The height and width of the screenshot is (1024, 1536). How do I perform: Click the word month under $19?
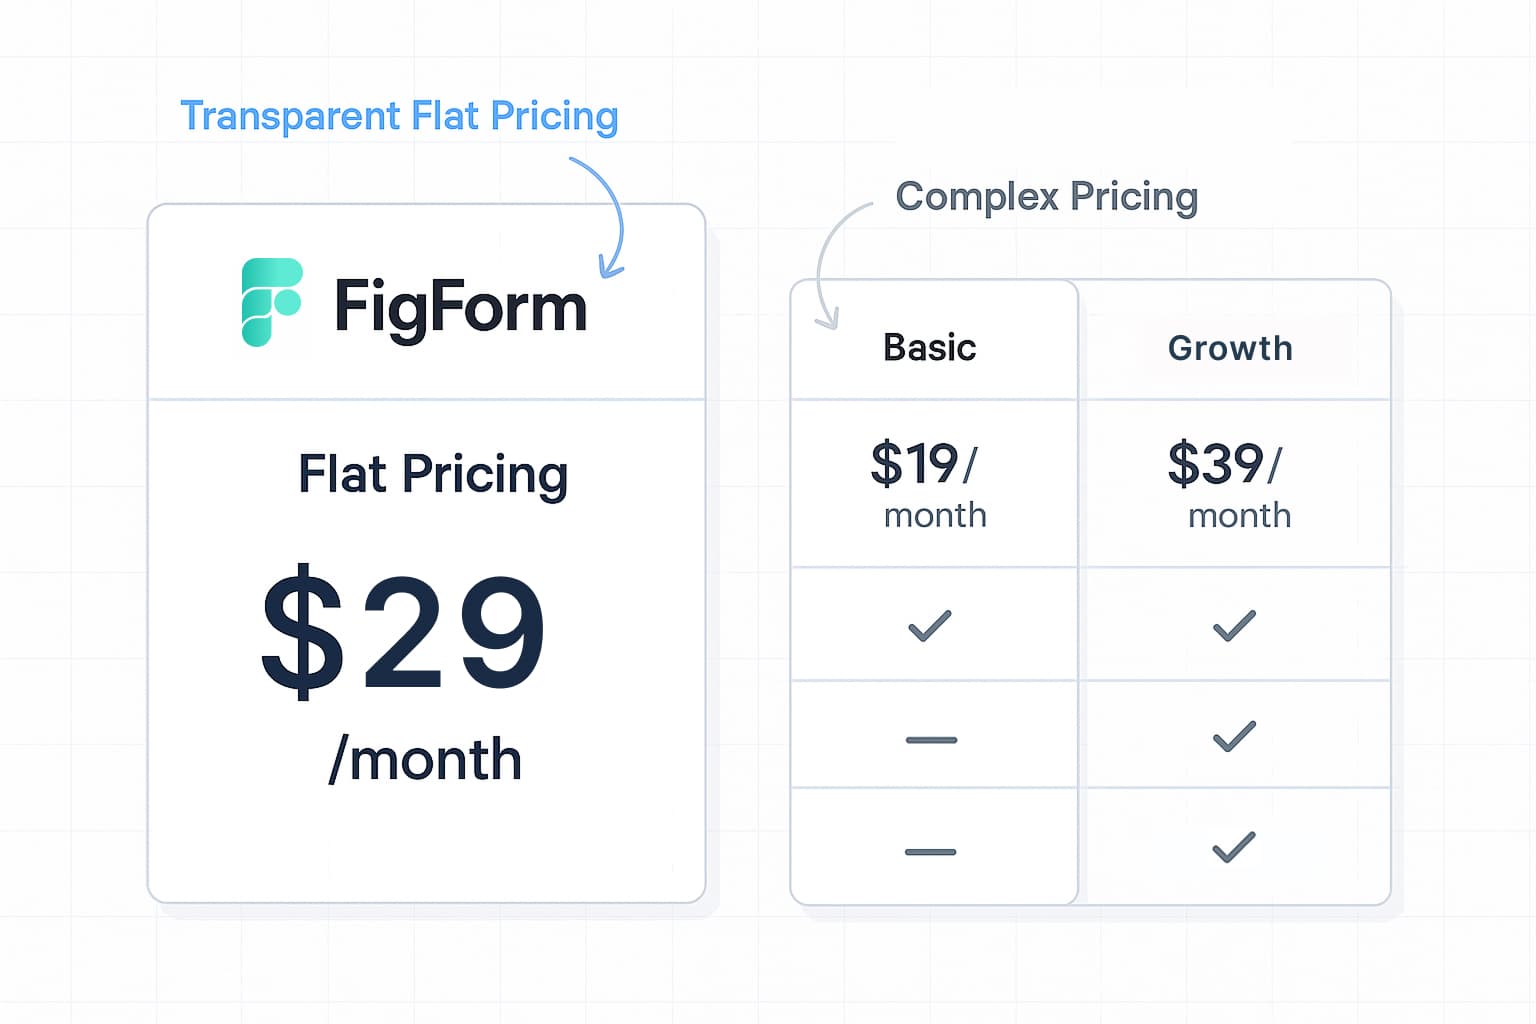click(935, 515)
